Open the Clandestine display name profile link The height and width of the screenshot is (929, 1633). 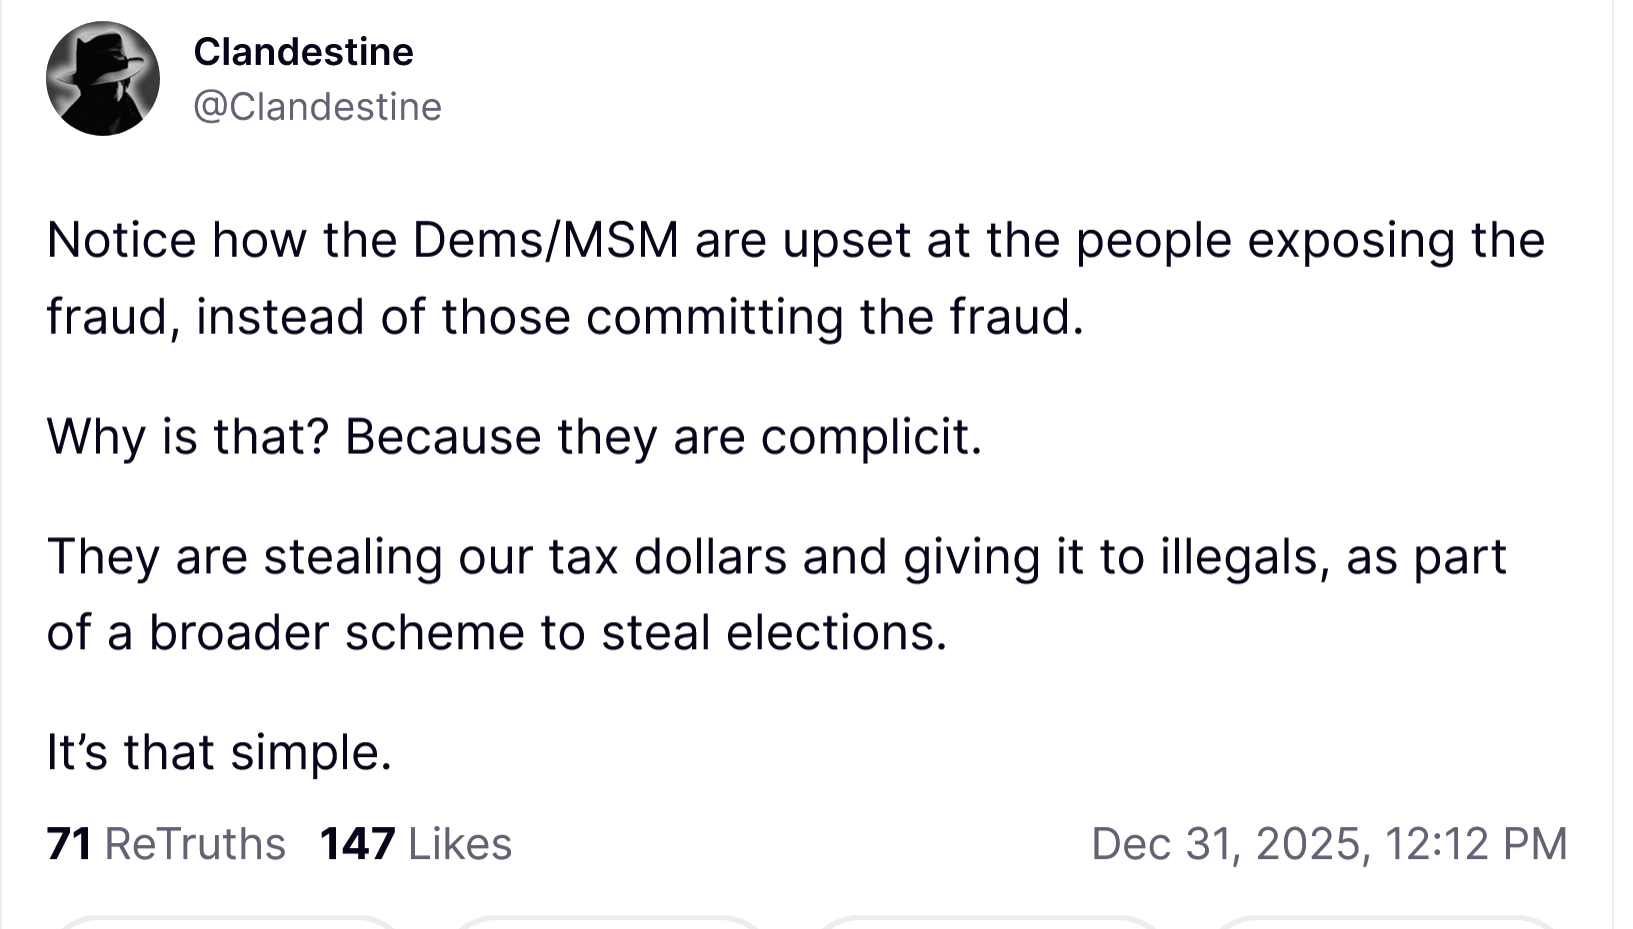[x=303, y=52]
